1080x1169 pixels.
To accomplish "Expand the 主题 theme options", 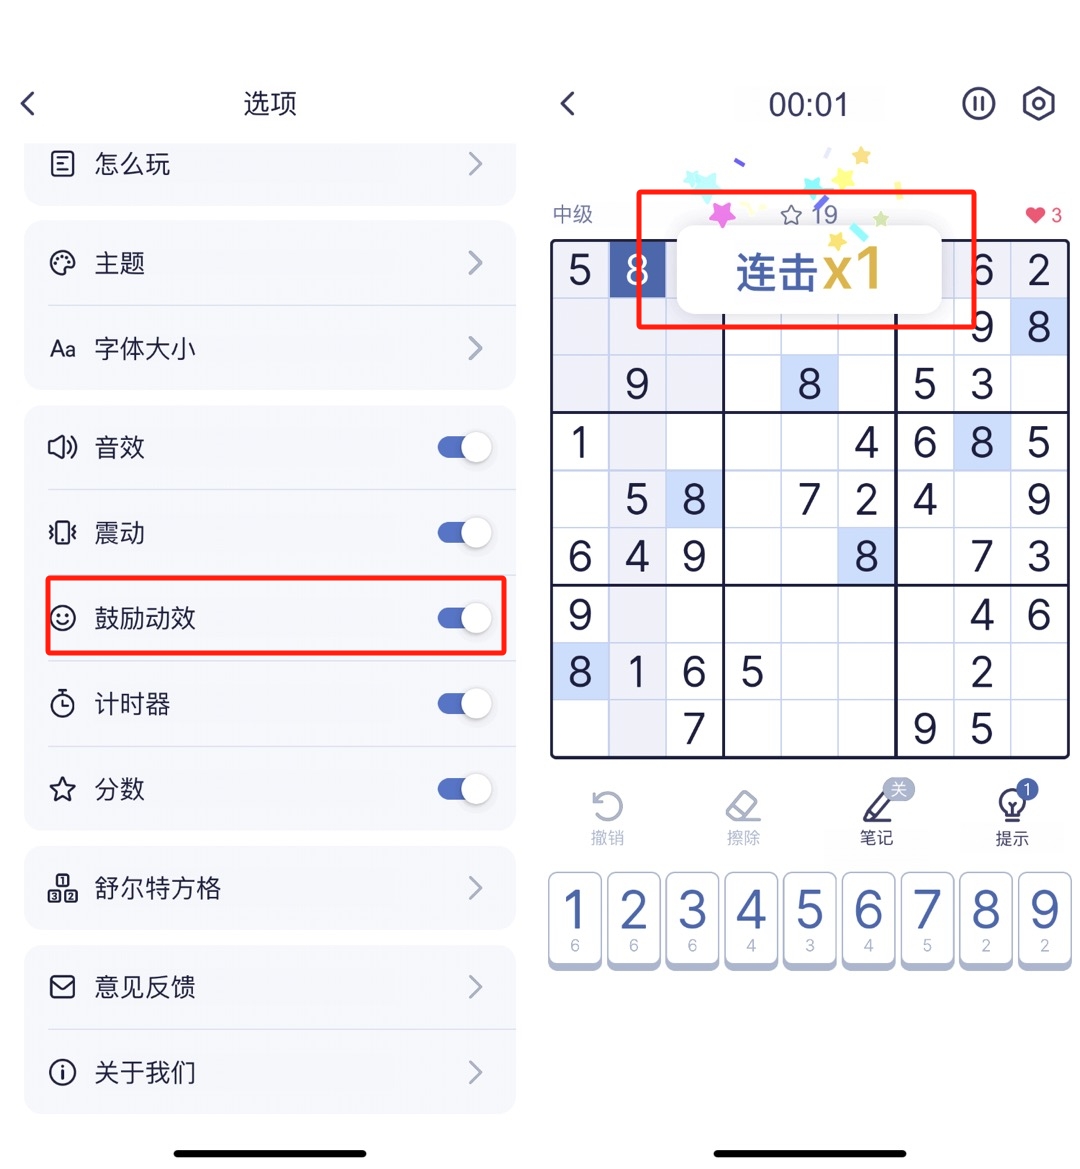I will coord(270,263).
